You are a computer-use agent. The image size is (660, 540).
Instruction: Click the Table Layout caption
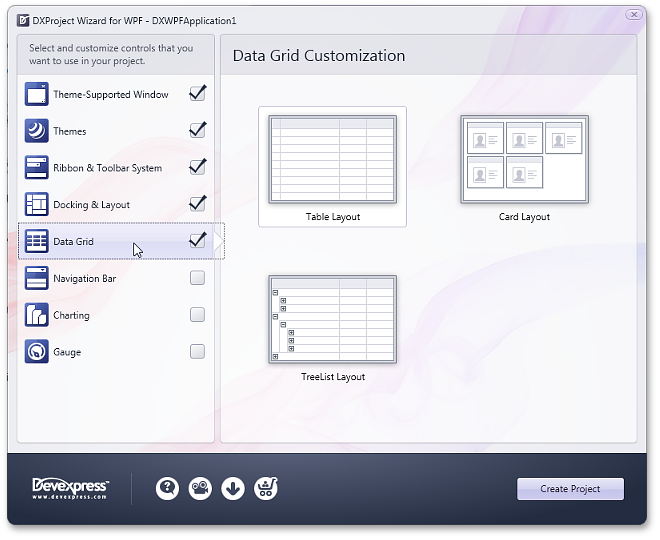click(333, 217)
